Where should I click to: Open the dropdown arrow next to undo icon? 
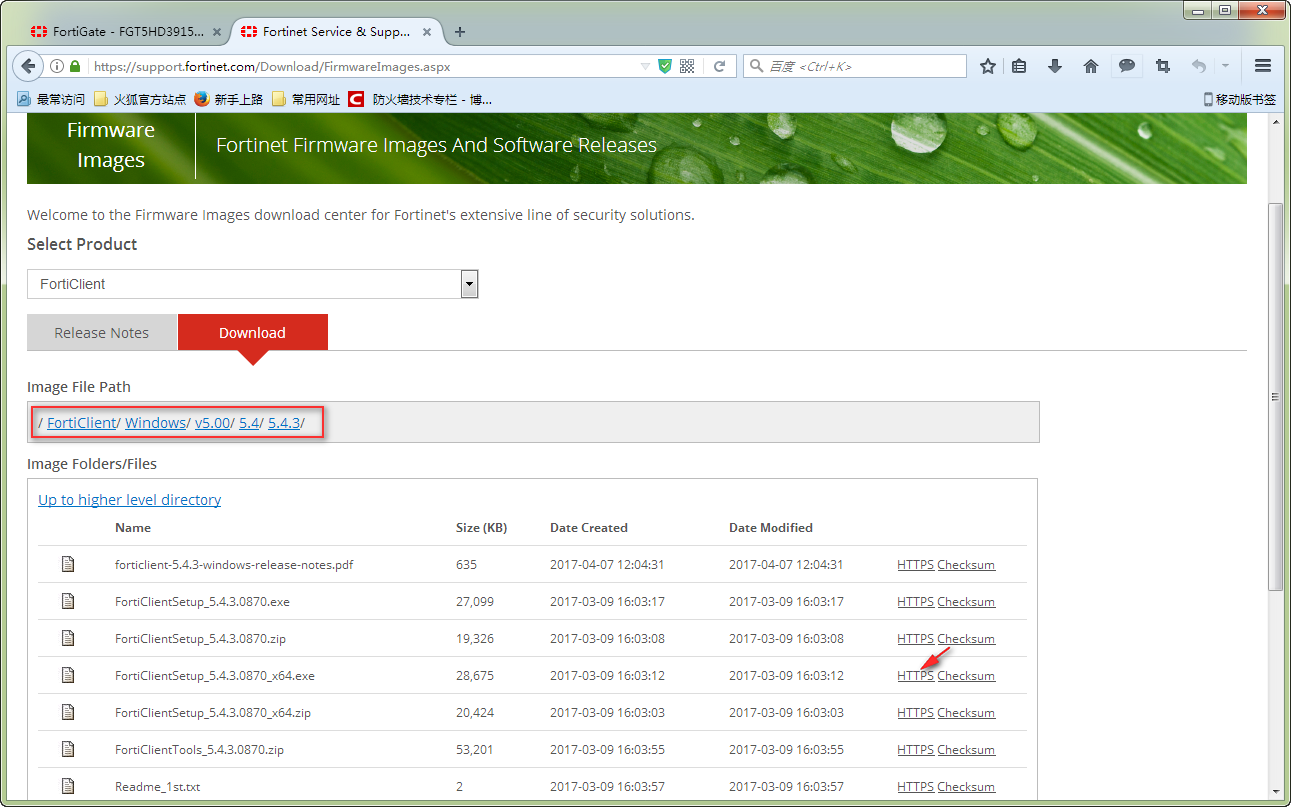[1225, 66]
